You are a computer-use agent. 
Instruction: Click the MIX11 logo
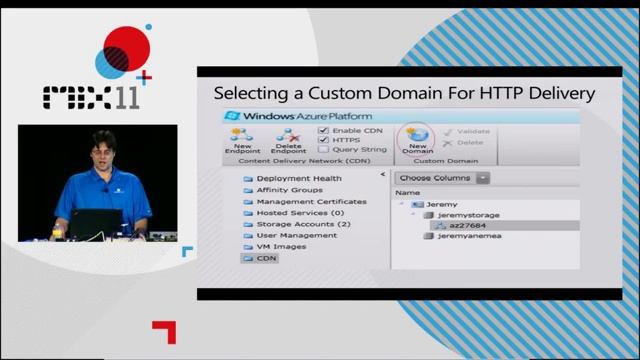[x=97, y=67]
